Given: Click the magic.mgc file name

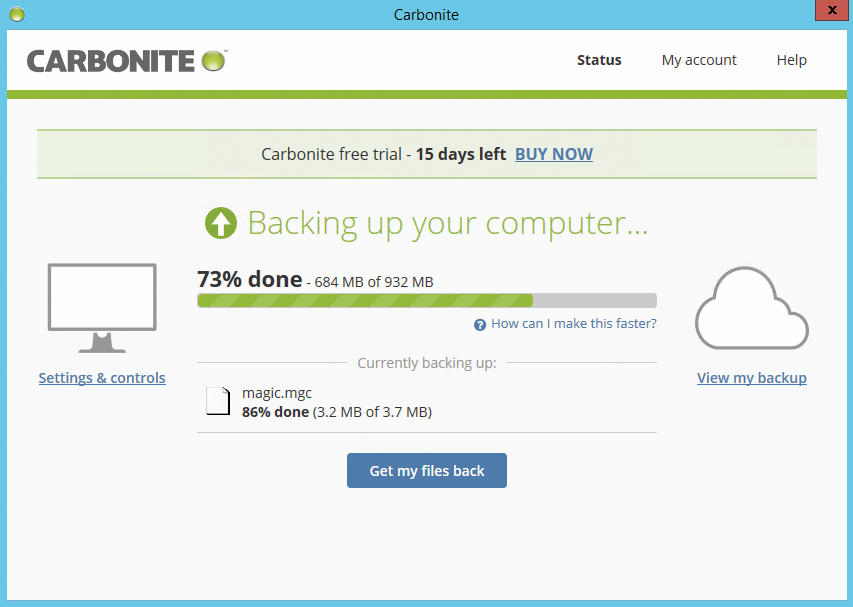Looking at the screenshot, I should (x=277, y=393).
